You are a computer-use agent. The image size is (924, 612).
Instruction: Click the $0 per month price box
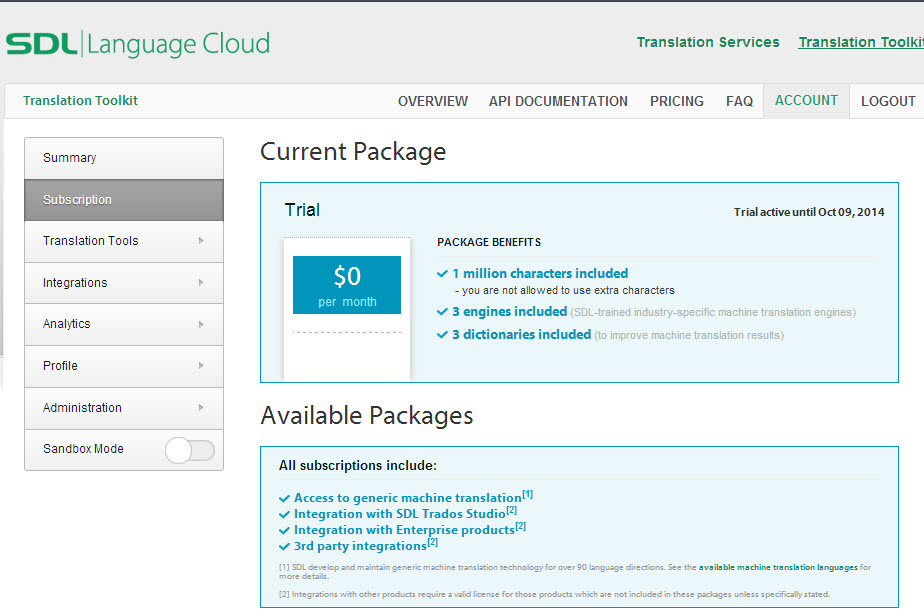346,285
